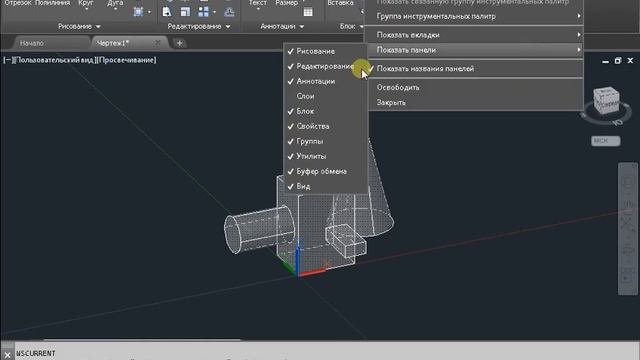640x360 pixels.
Task: Open the МСК coordinate system dropdown
Action: tap(606, 141)
